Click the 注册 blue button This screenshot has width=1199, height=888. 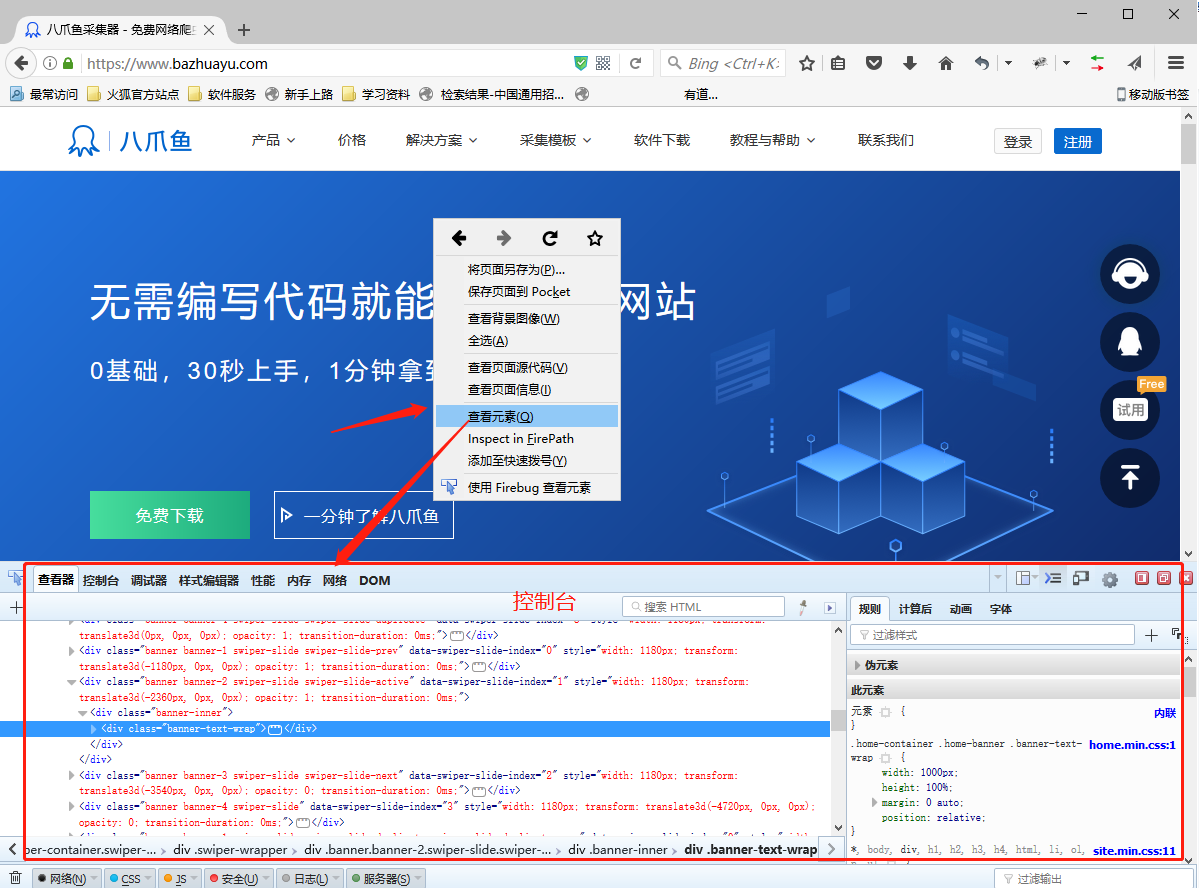[1077, 141]
